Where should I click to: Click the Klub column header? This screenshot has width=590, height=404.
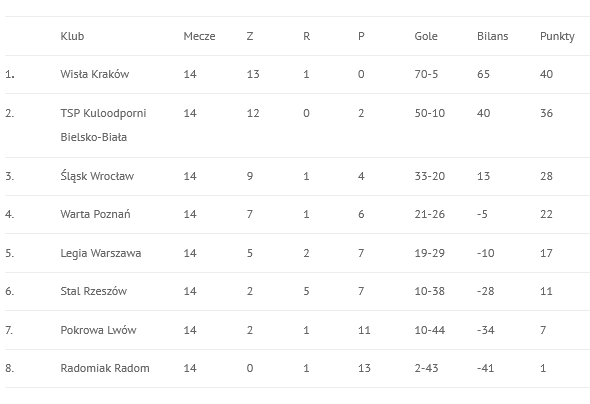pyautogui.click(x=72, y=36)
